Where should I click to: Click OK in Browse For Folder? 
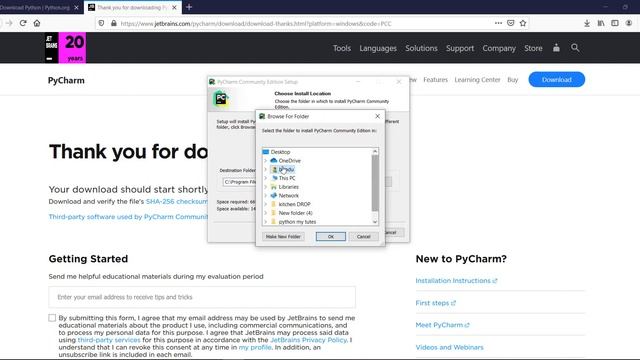[x=331, y=236]
